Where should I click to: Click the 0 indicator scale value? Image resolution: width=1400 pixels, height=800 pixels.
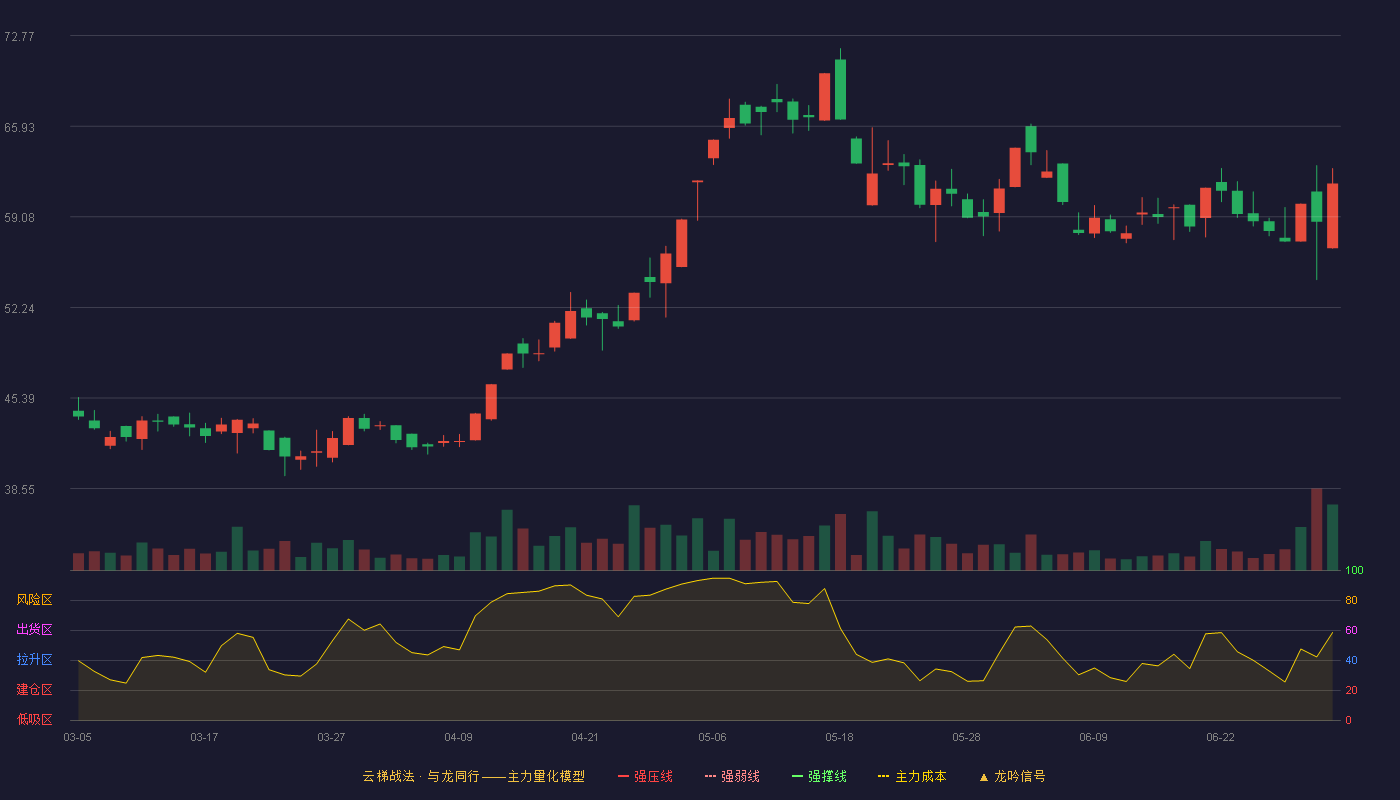(x=1348, y=720)
